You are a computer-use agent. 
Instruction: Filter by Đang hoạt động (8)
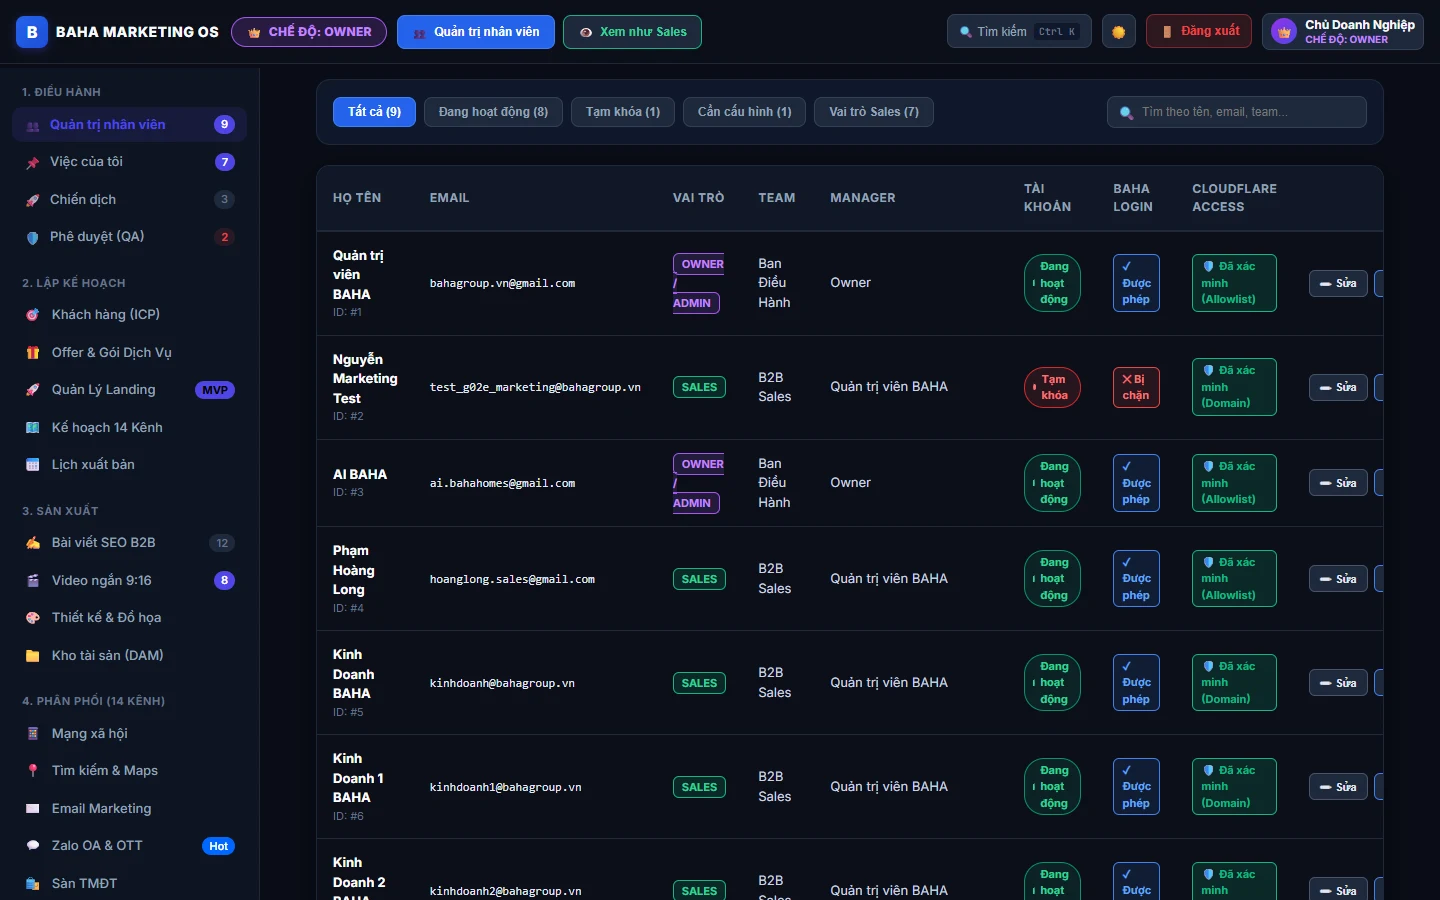point(493,112)
